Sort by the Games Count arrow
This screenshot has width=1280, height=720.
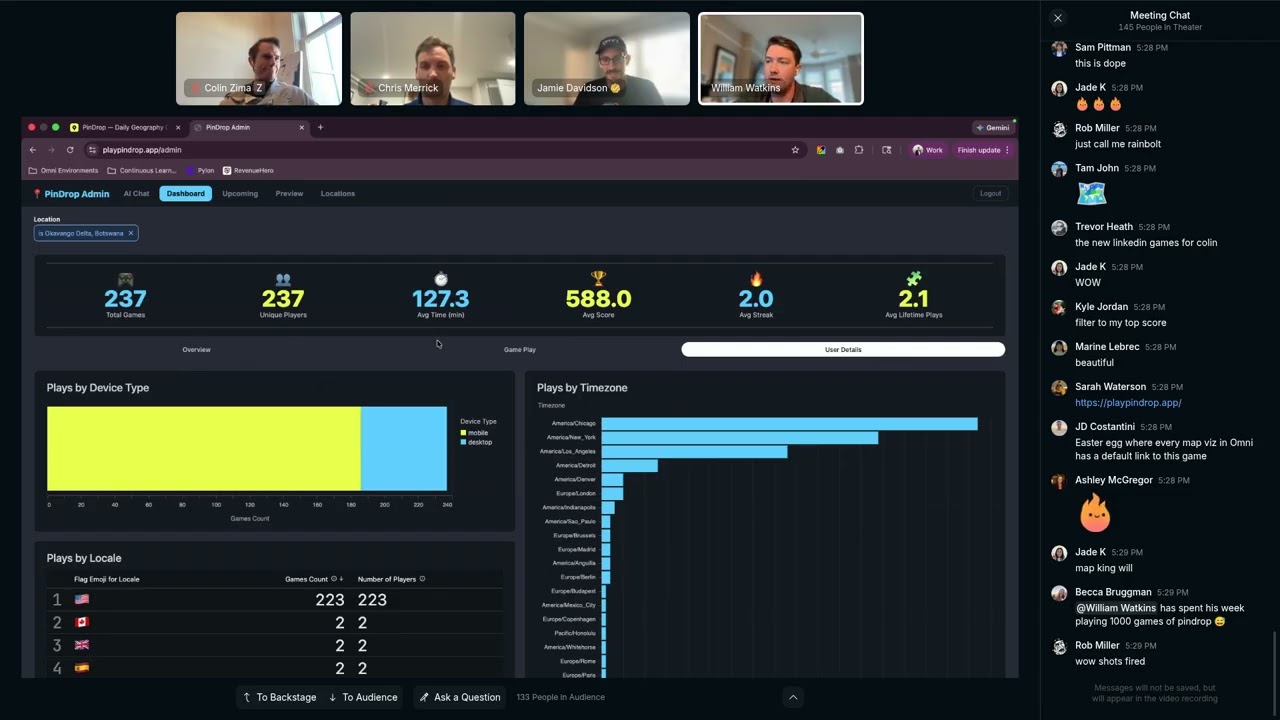point(342,579)
